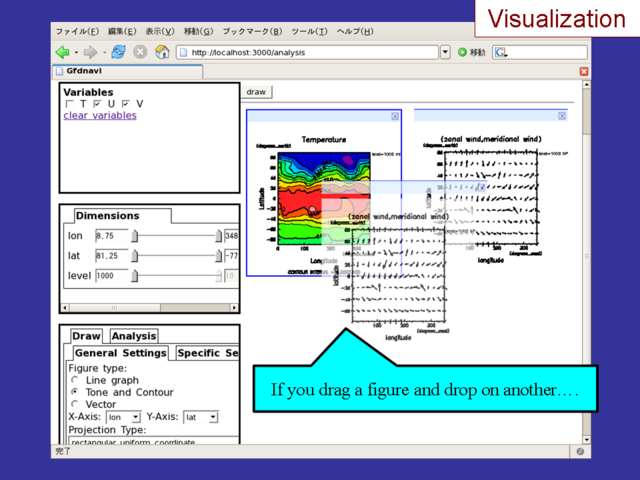
Task: Open the address bar URL history dropdown
Action: click(445, 52)
